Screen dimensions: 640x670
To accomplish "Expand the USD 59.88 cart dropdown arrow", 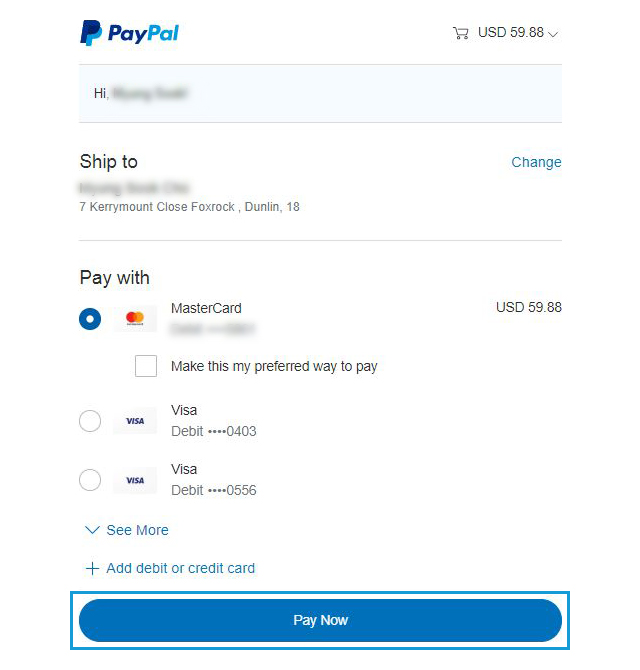I will point(553,34).
